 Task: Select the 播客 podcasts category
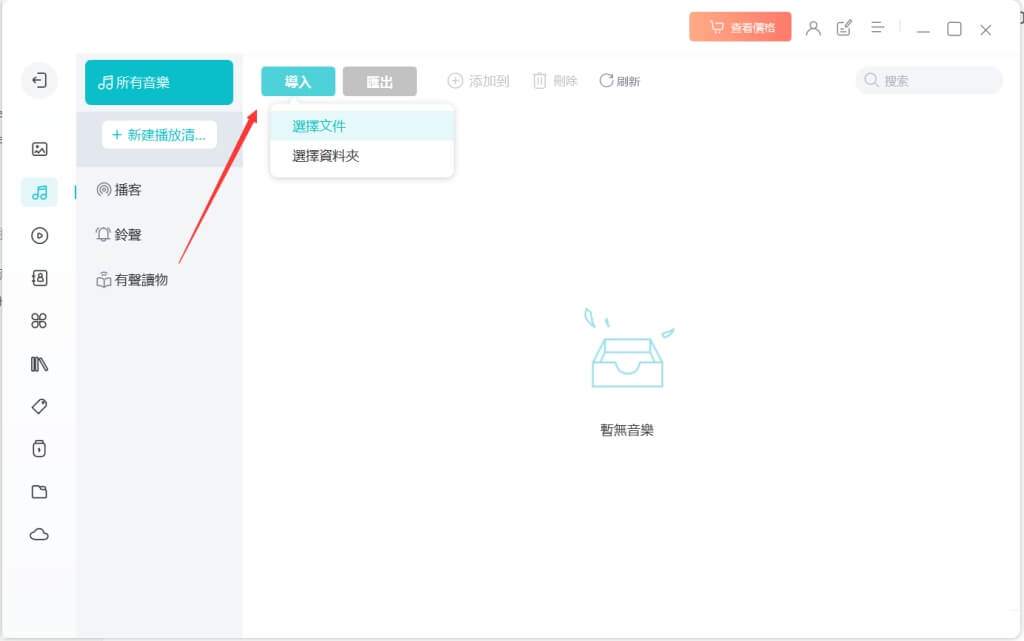(119, 190)
